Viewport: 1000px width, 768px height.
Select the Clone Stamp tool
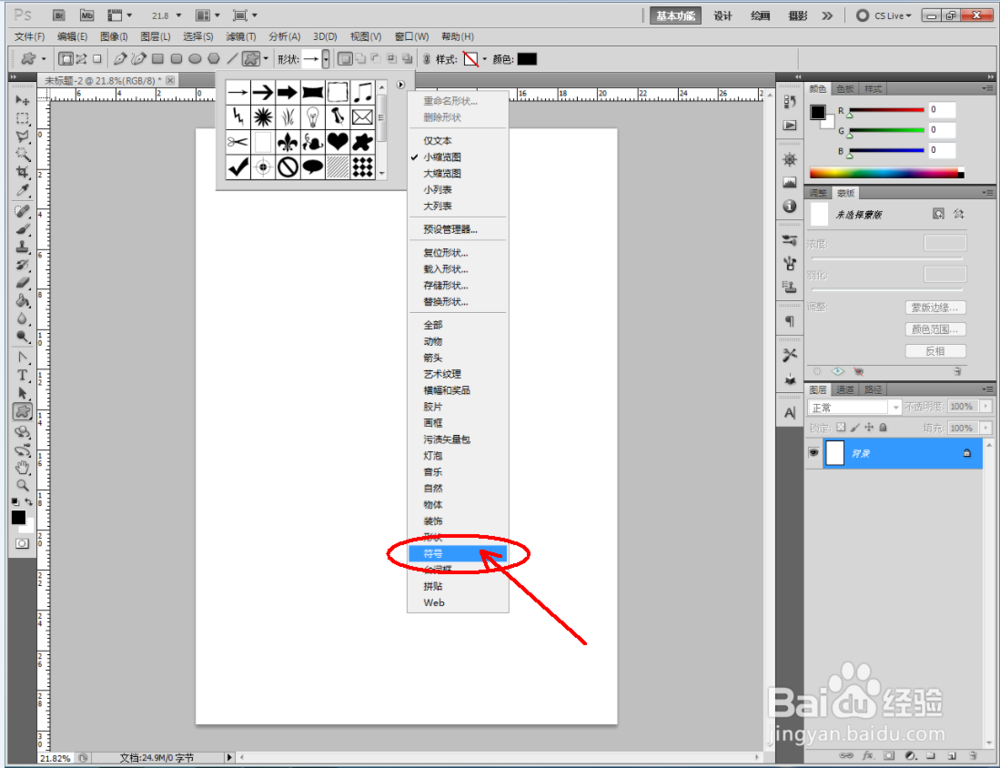coord(22,247)
